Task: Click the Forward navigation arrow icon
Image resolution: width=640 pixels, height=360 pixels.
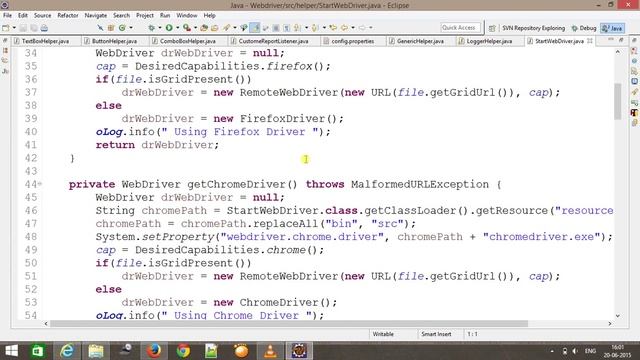Action: click(x=362, y=28)
